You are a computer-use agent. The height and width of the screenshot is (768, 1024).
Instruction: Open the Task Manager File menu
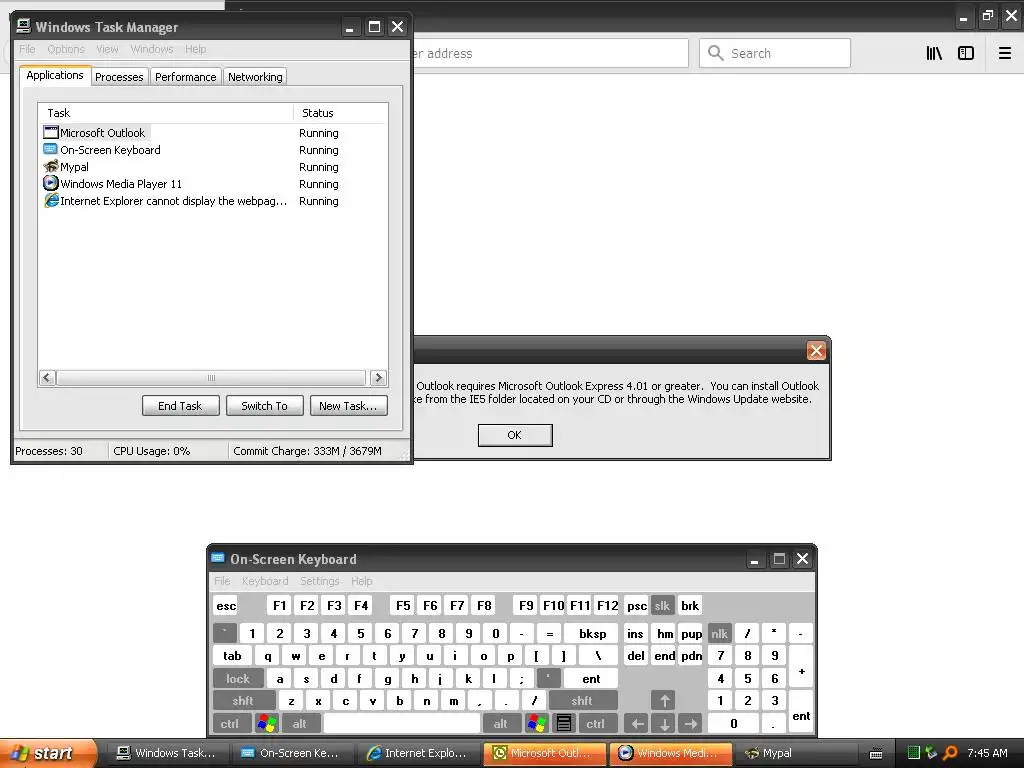(27, 49)
